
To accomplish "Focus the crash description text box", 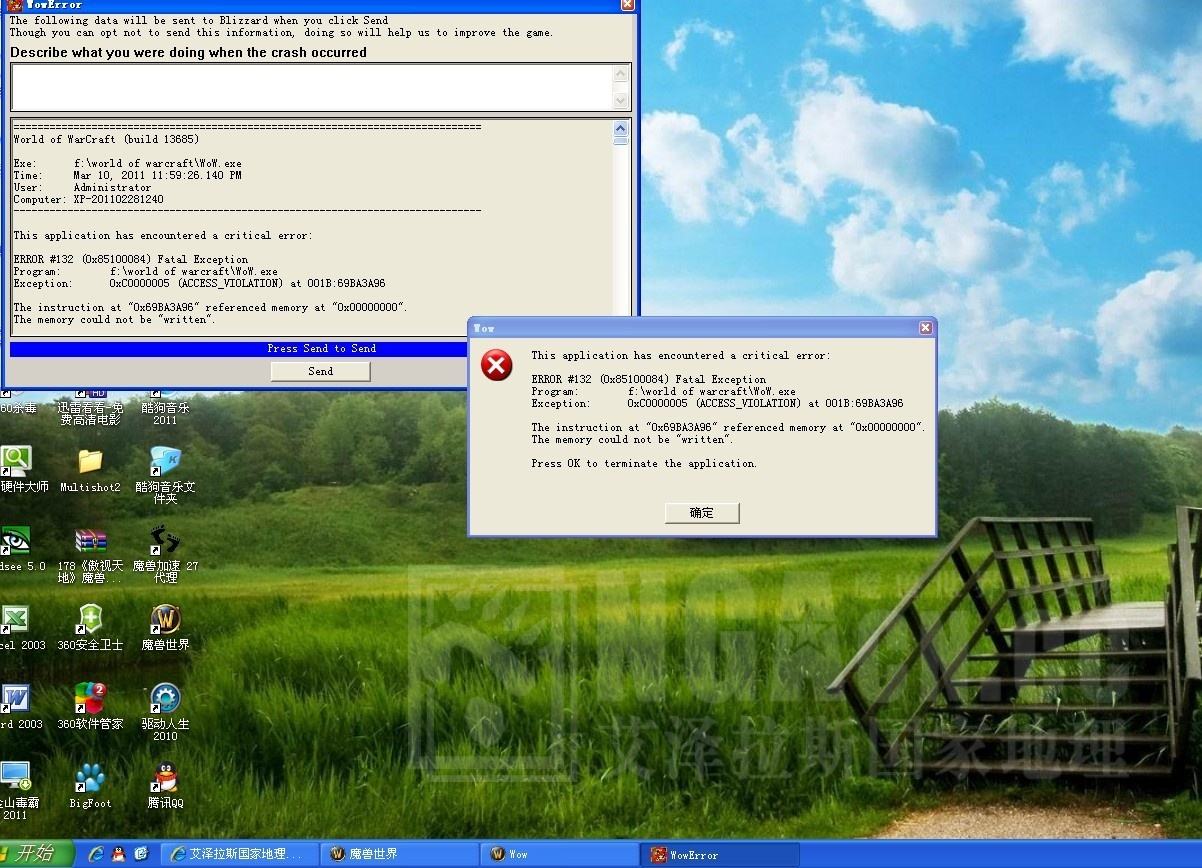I will [312, 87].
